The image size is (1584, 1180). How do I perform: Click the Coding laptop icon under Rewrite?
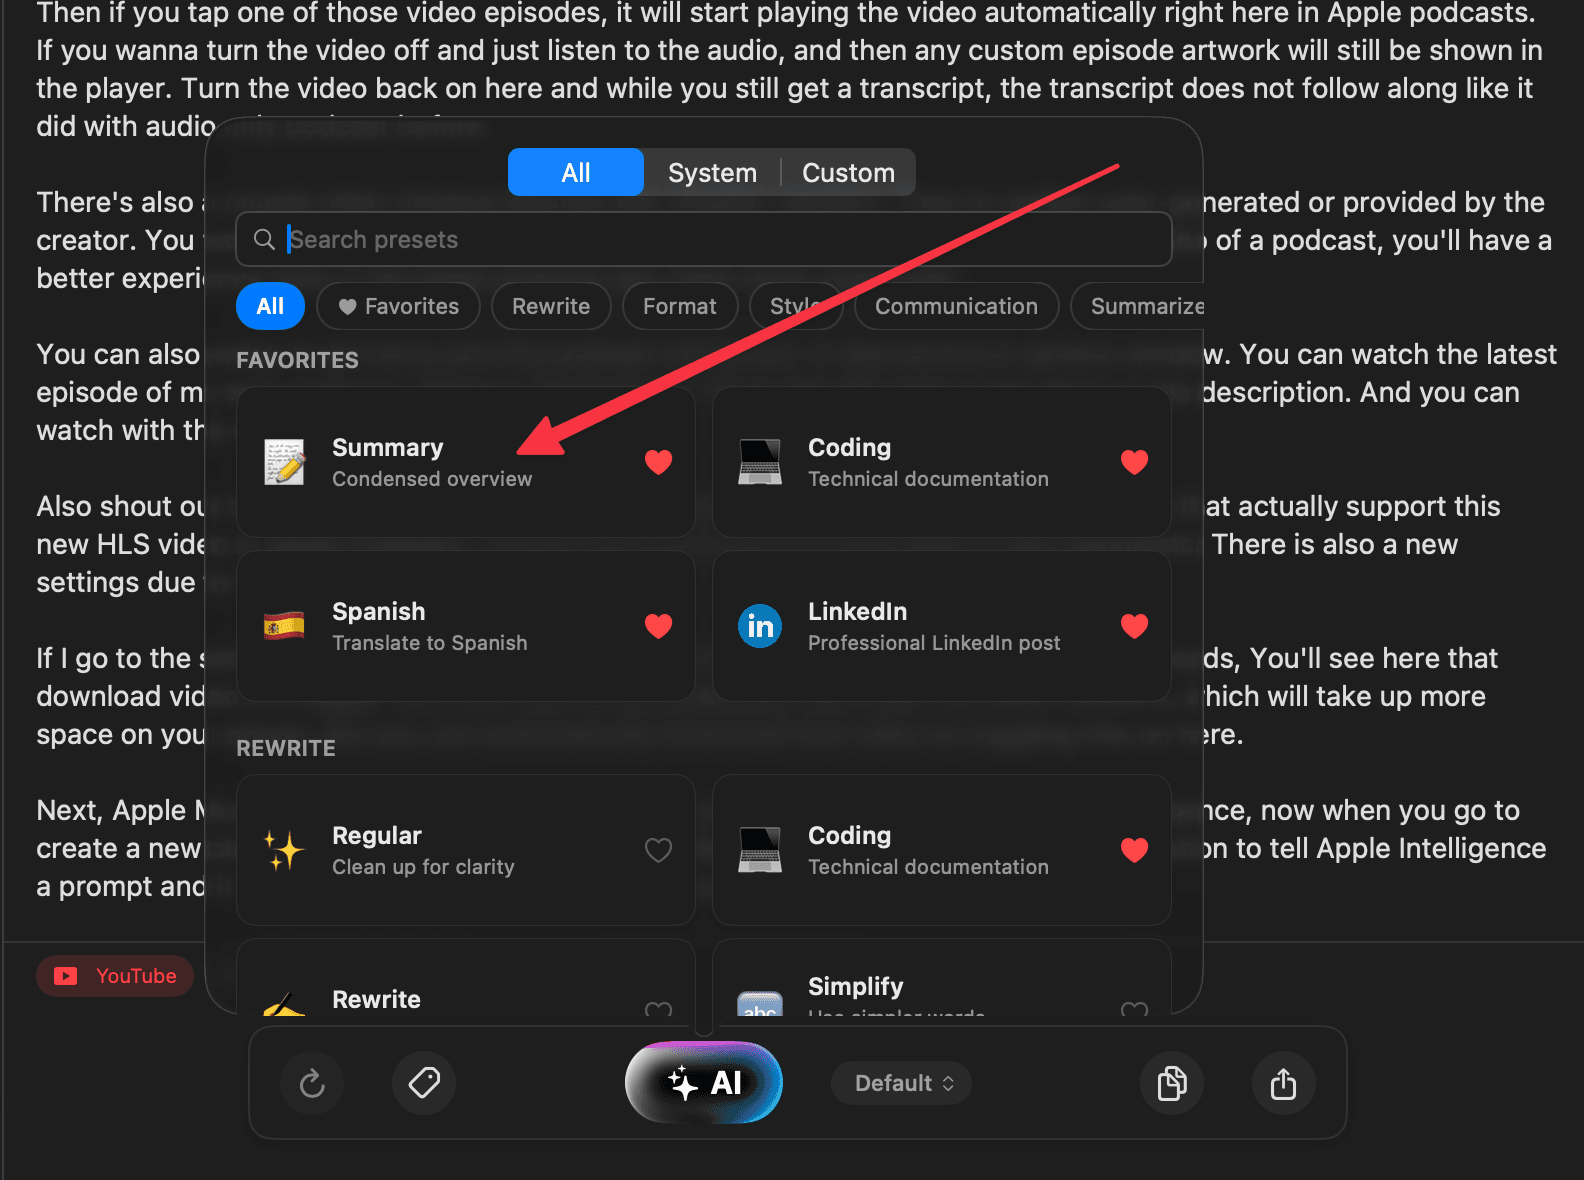click(x=760, y=850)
